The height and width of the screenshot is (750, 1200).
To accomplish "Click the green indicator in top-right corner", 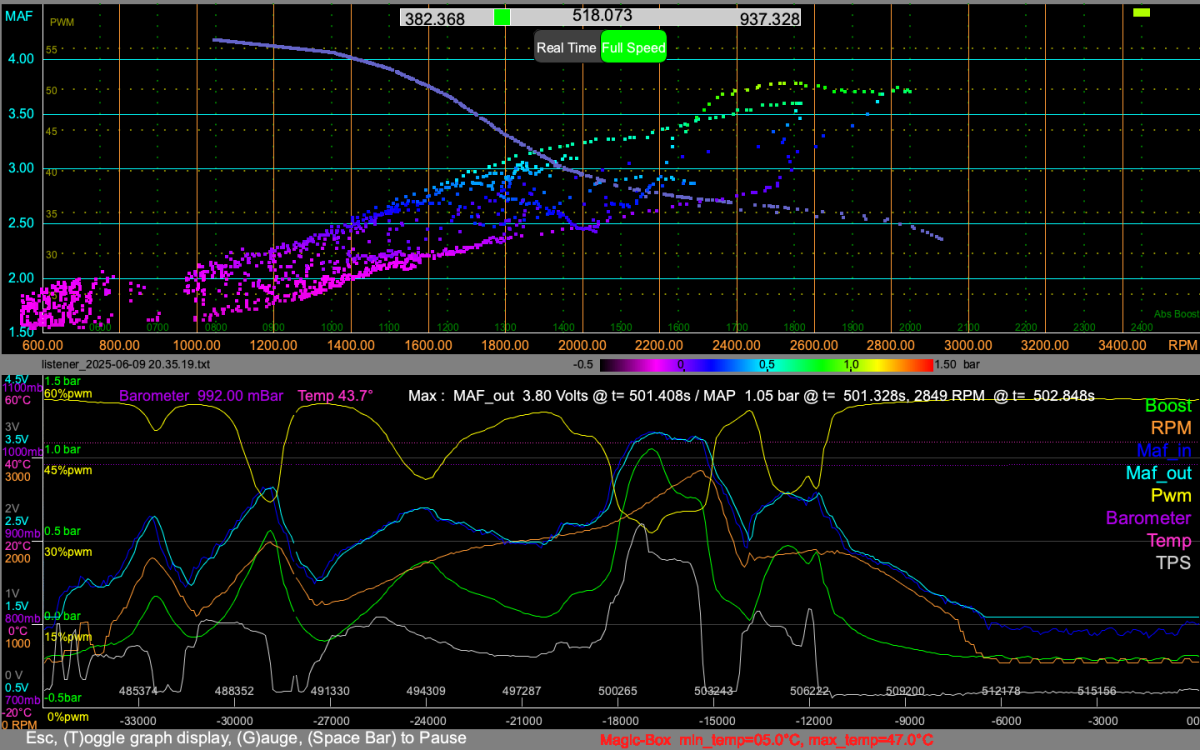I will 1142,12.
